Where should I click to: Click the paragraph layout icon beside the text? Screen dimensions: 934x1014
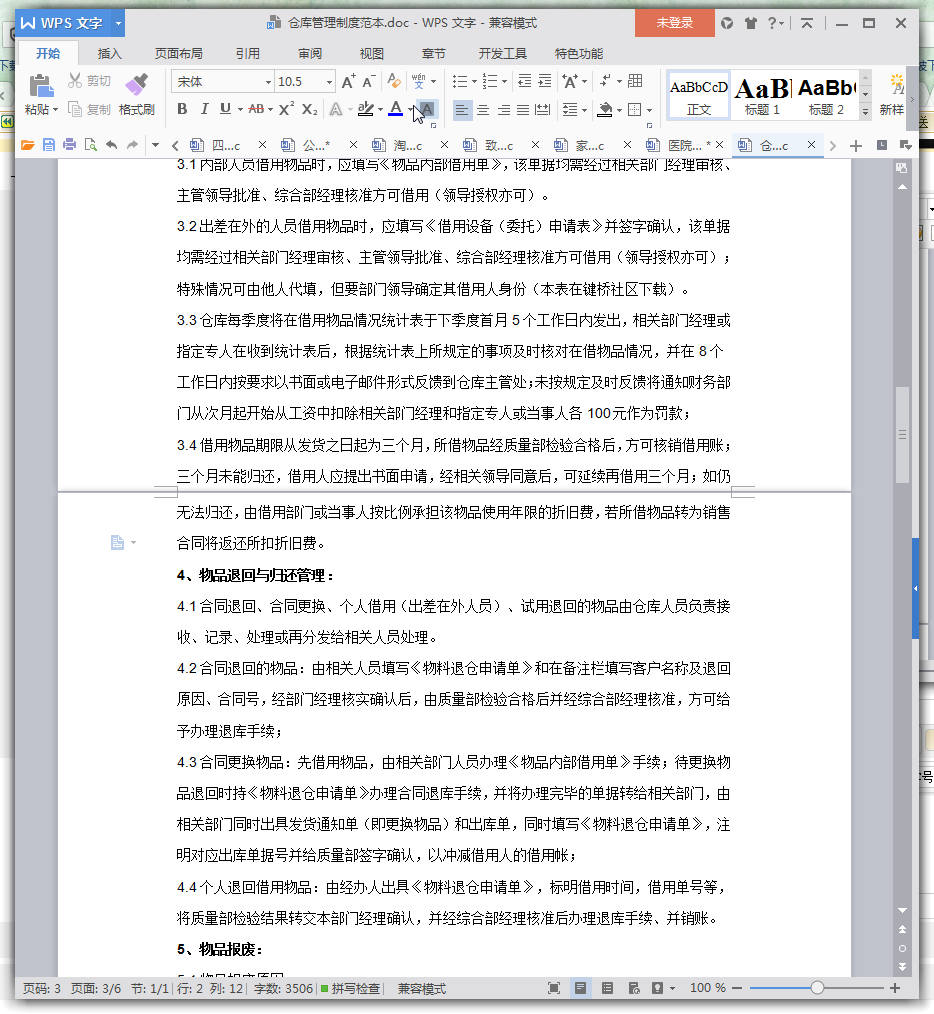pyautogui.click(x=117, y=543)
